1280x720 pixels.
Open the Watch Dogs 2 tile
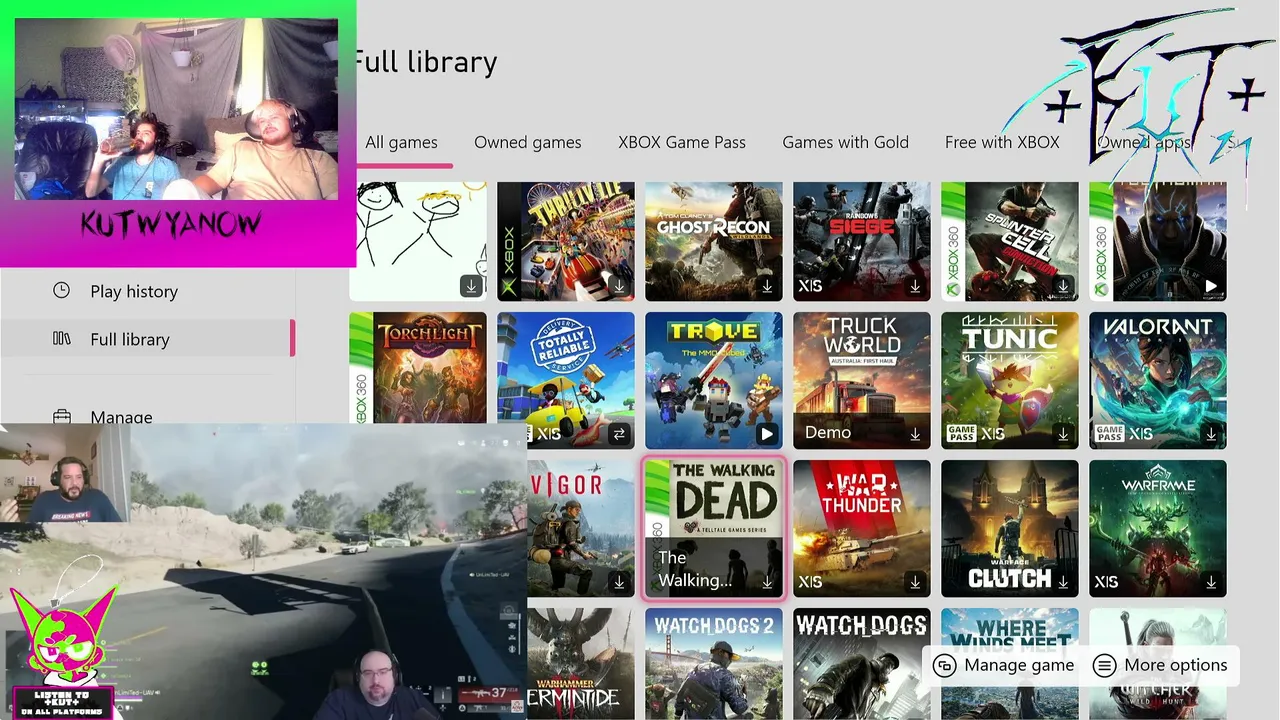coord(714,664)
